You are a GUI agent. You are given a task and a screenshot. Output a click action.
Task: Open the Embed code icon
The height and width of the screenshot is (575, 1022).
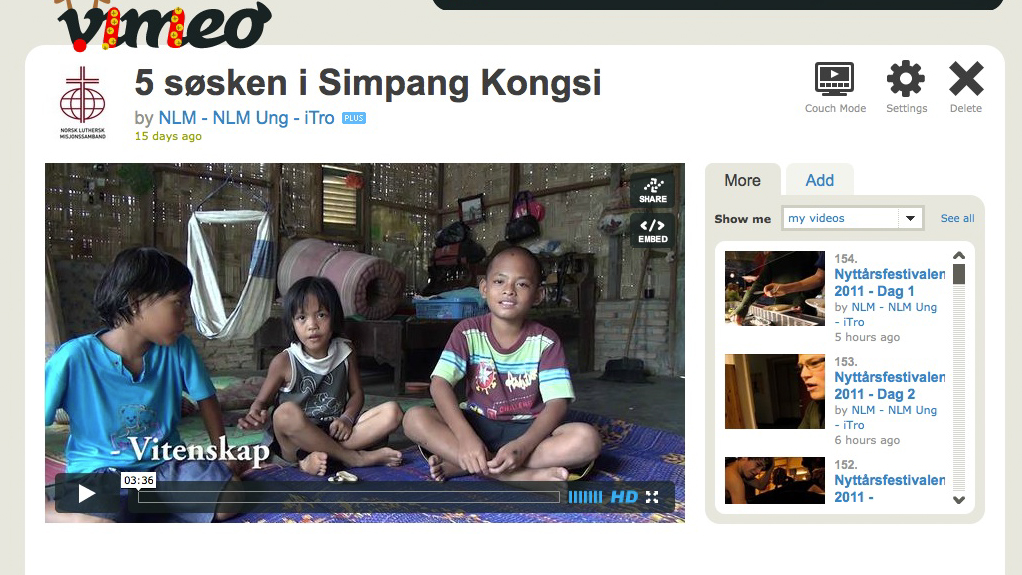[652, 231]
